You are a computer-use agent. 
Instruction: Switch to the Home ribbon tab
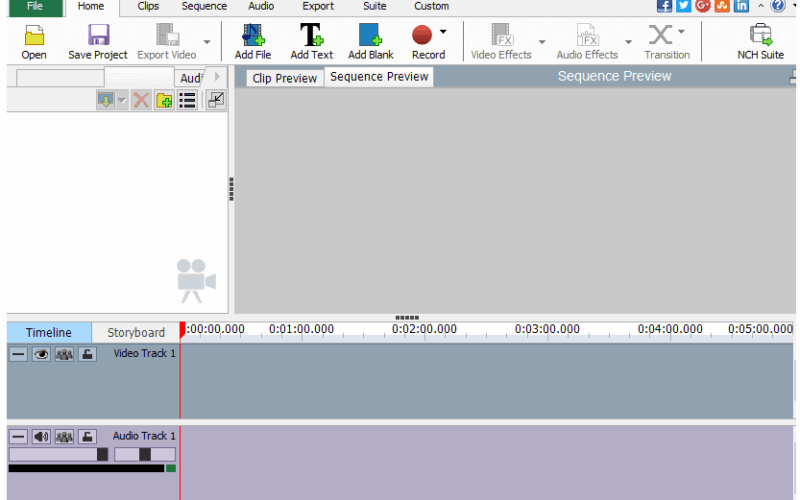91,6
